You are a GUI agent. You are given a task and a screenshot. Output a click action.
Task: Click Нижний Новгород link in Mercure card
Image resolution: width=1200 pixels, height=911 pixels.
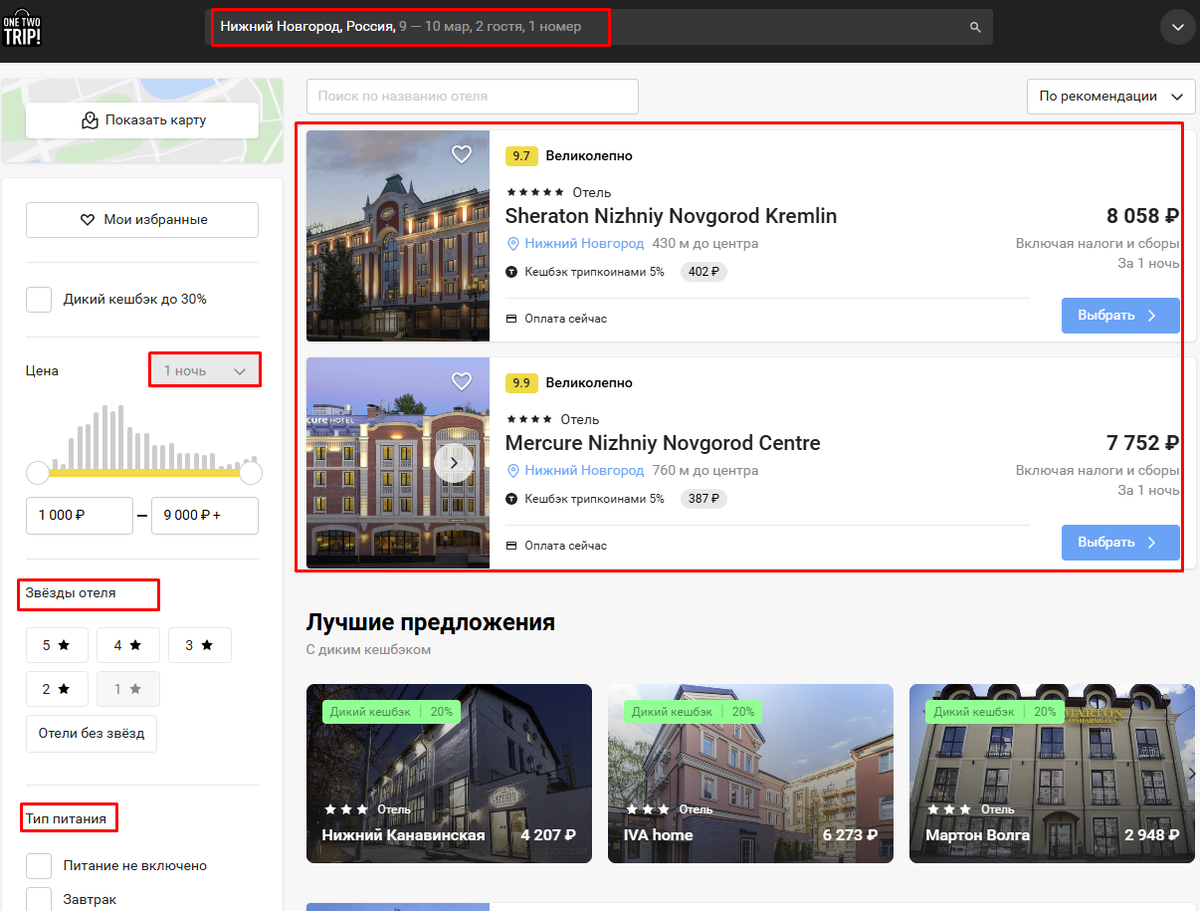(584, 471)
